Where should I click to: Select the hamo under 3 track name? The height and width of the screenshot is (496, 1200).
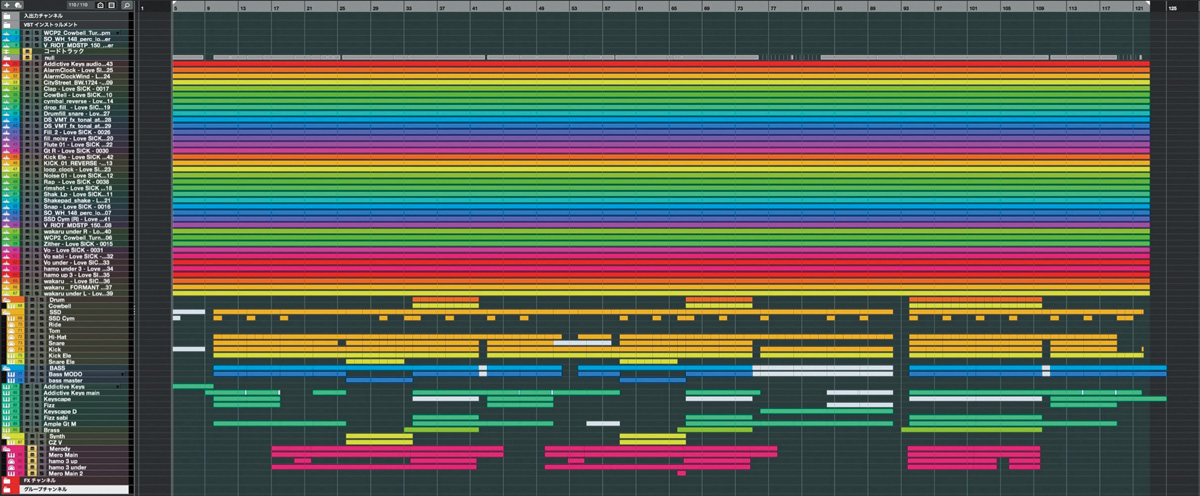click(77, 268)
